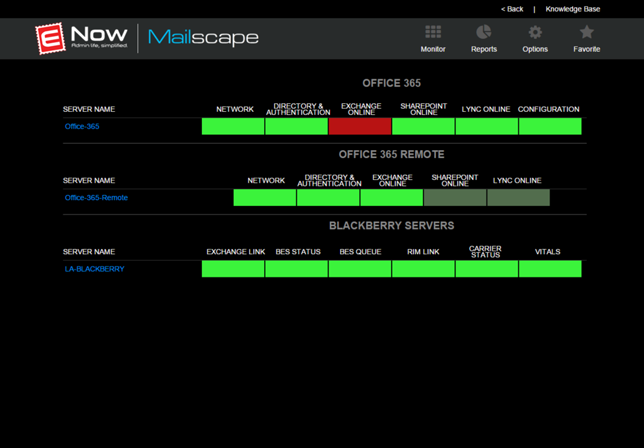Click Office-365-Remote Network green status cell

click(x=264, y=198)
